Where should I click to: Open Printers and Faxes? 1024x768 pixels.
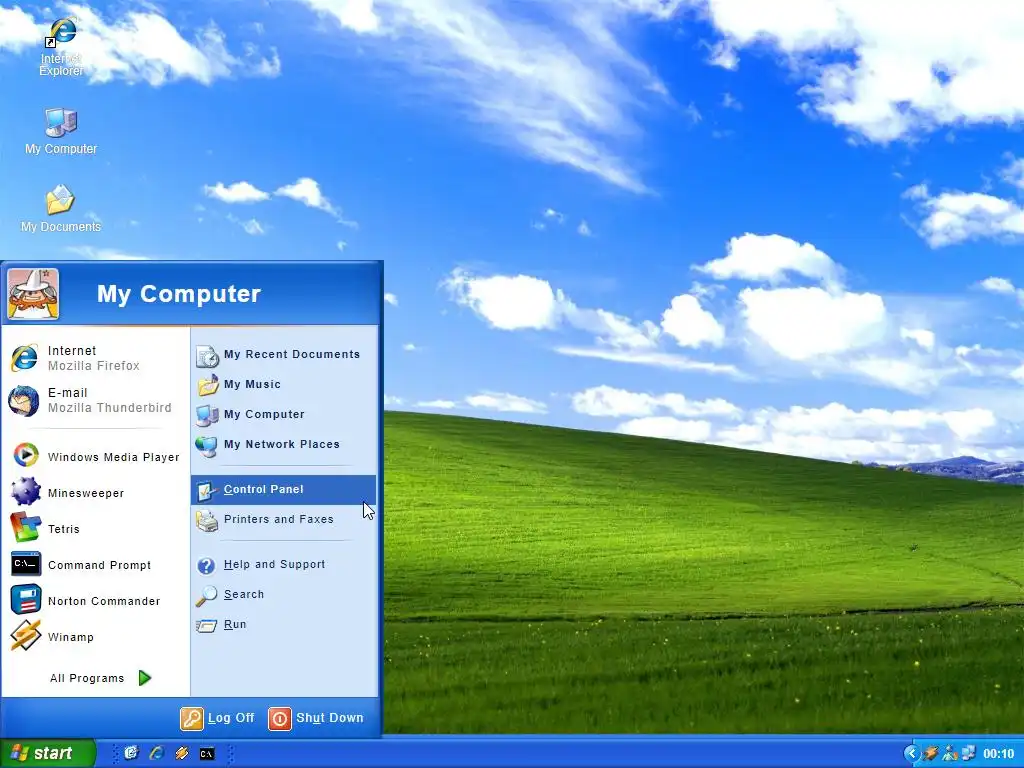[x=284, y=520]
